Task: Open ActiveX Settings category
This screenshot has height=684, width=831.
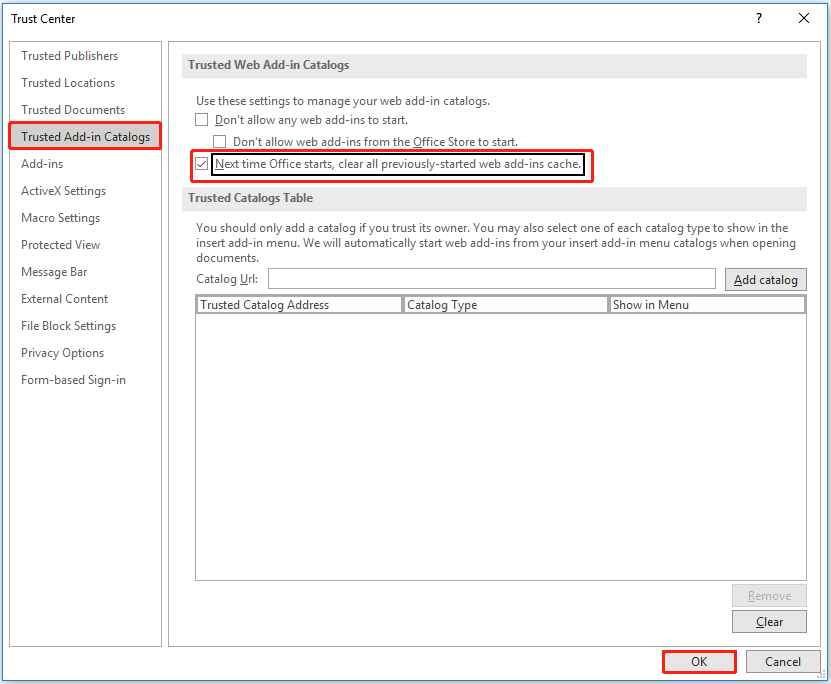Action: tap(64, 191)
